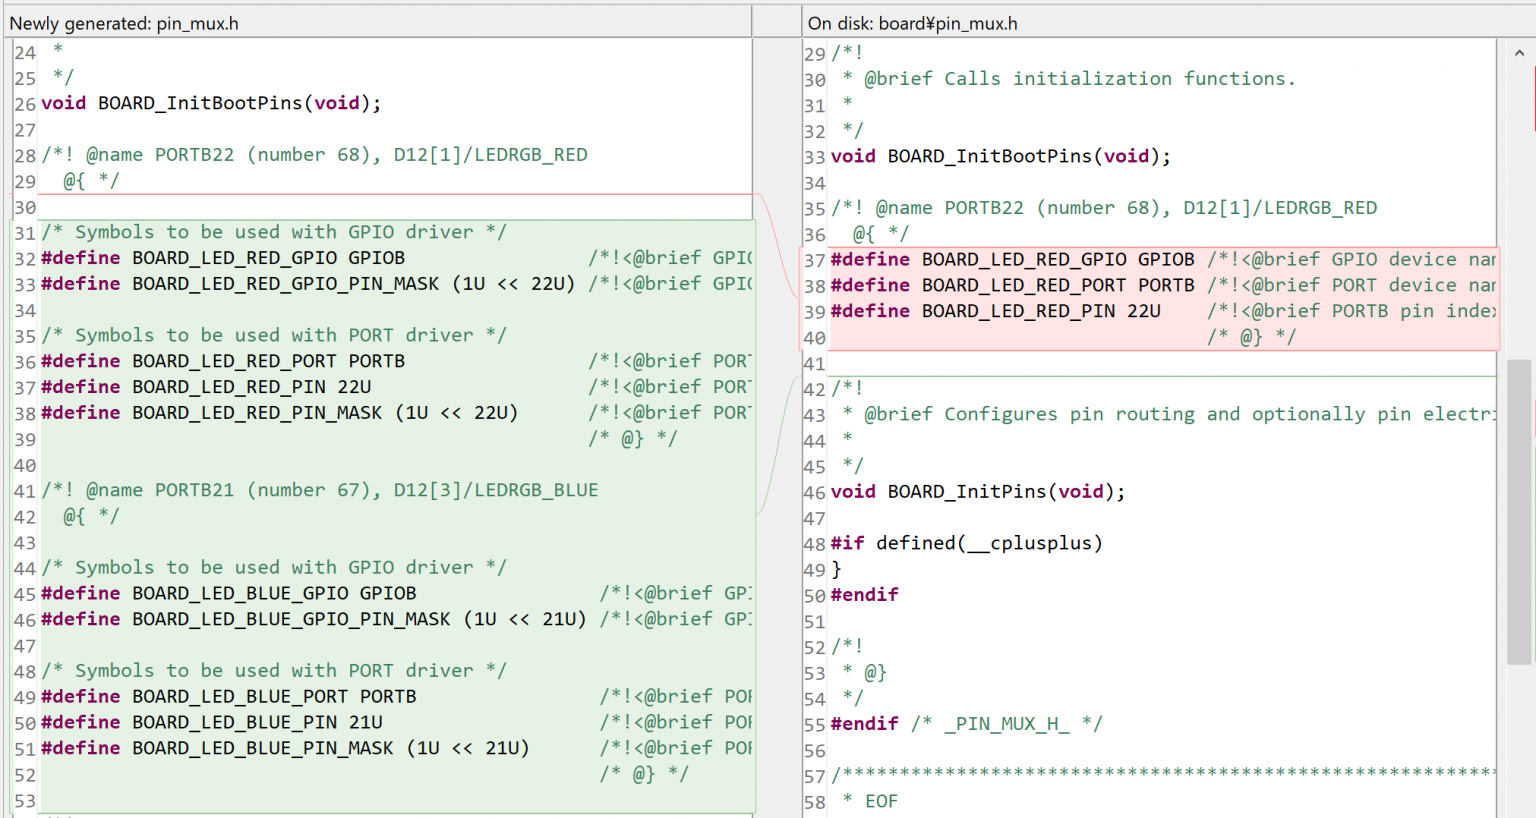Screen dimensions: 1536x818
Task: Click the '@brief Calls initialization functions' comment
Action: click(1078, 79)
